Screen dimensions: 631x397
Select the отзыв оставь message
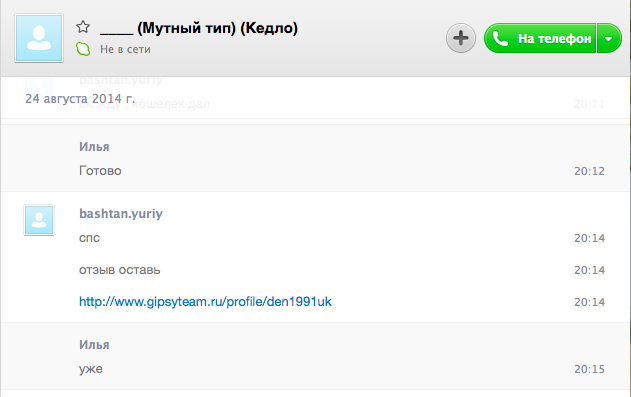pyautogui.click(x=120, y=270)
